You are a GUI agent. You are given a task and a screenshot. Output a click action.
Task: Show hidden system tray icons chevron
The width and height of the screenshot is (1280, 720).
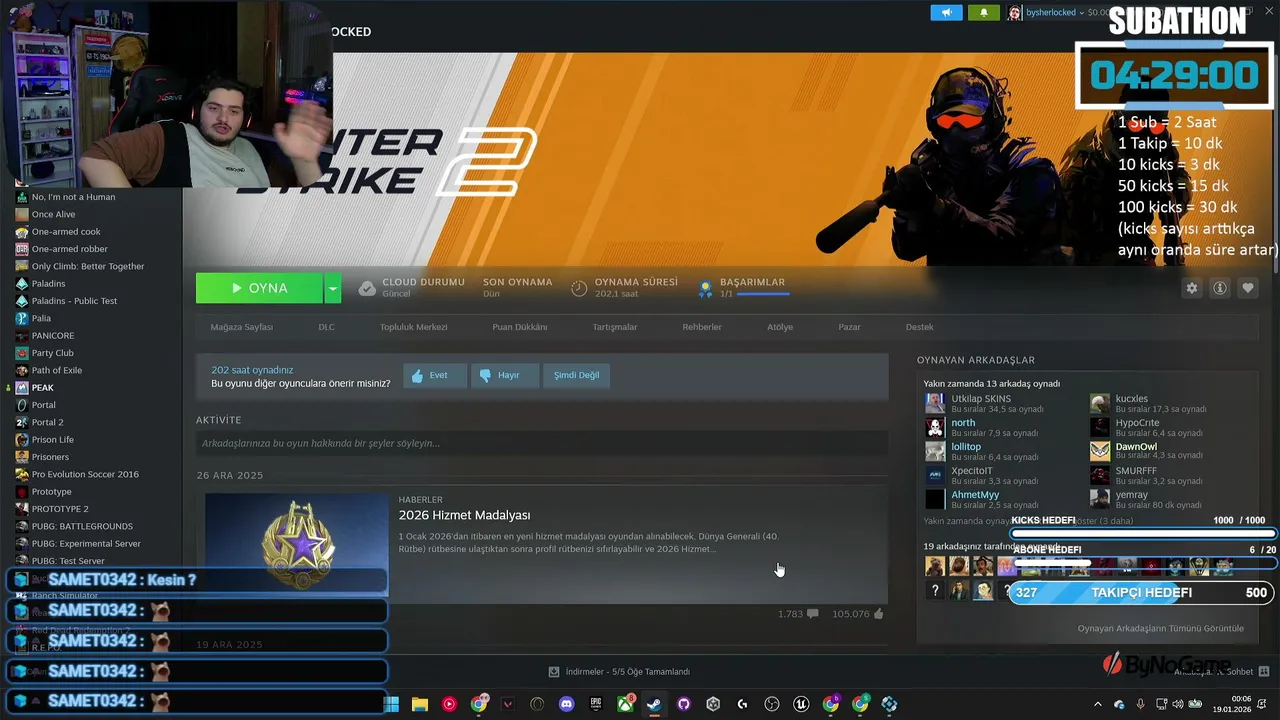[x=1097, y=704]
